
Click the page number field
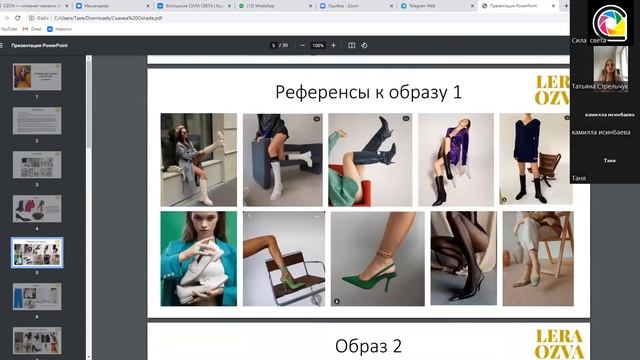pyautogui.click(x=273, y=45)
